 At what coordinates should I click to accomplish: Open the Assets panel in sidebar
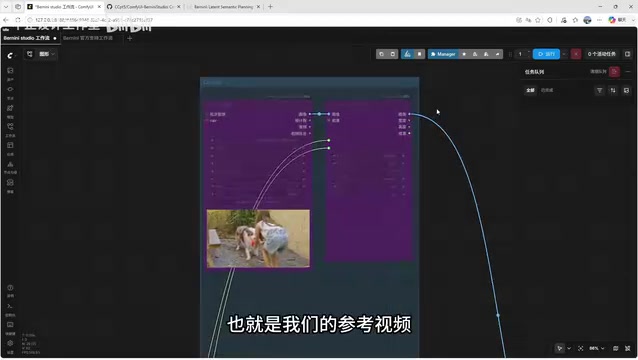(x=10, y=71)
